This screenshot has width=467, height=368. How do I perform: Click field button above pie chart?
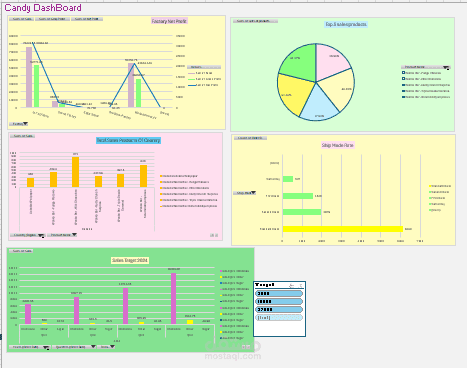coord(255,21)
